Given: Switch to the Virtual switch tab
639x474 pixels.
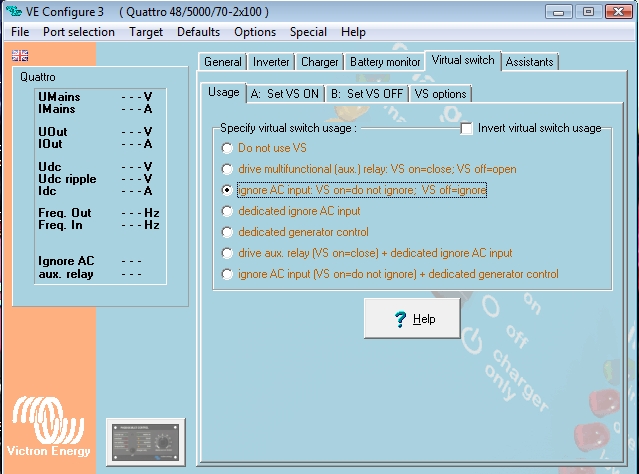Looking at the screenshot, I should 463,60.
